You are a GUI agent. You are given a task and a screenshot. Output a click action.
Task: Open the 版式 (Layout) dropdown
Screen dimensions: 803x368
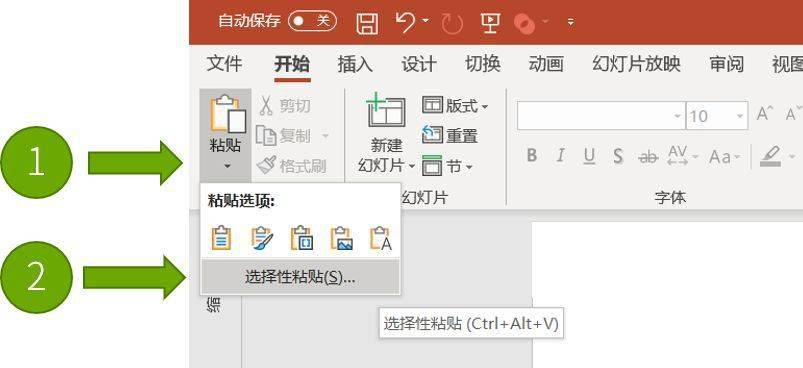455,106
